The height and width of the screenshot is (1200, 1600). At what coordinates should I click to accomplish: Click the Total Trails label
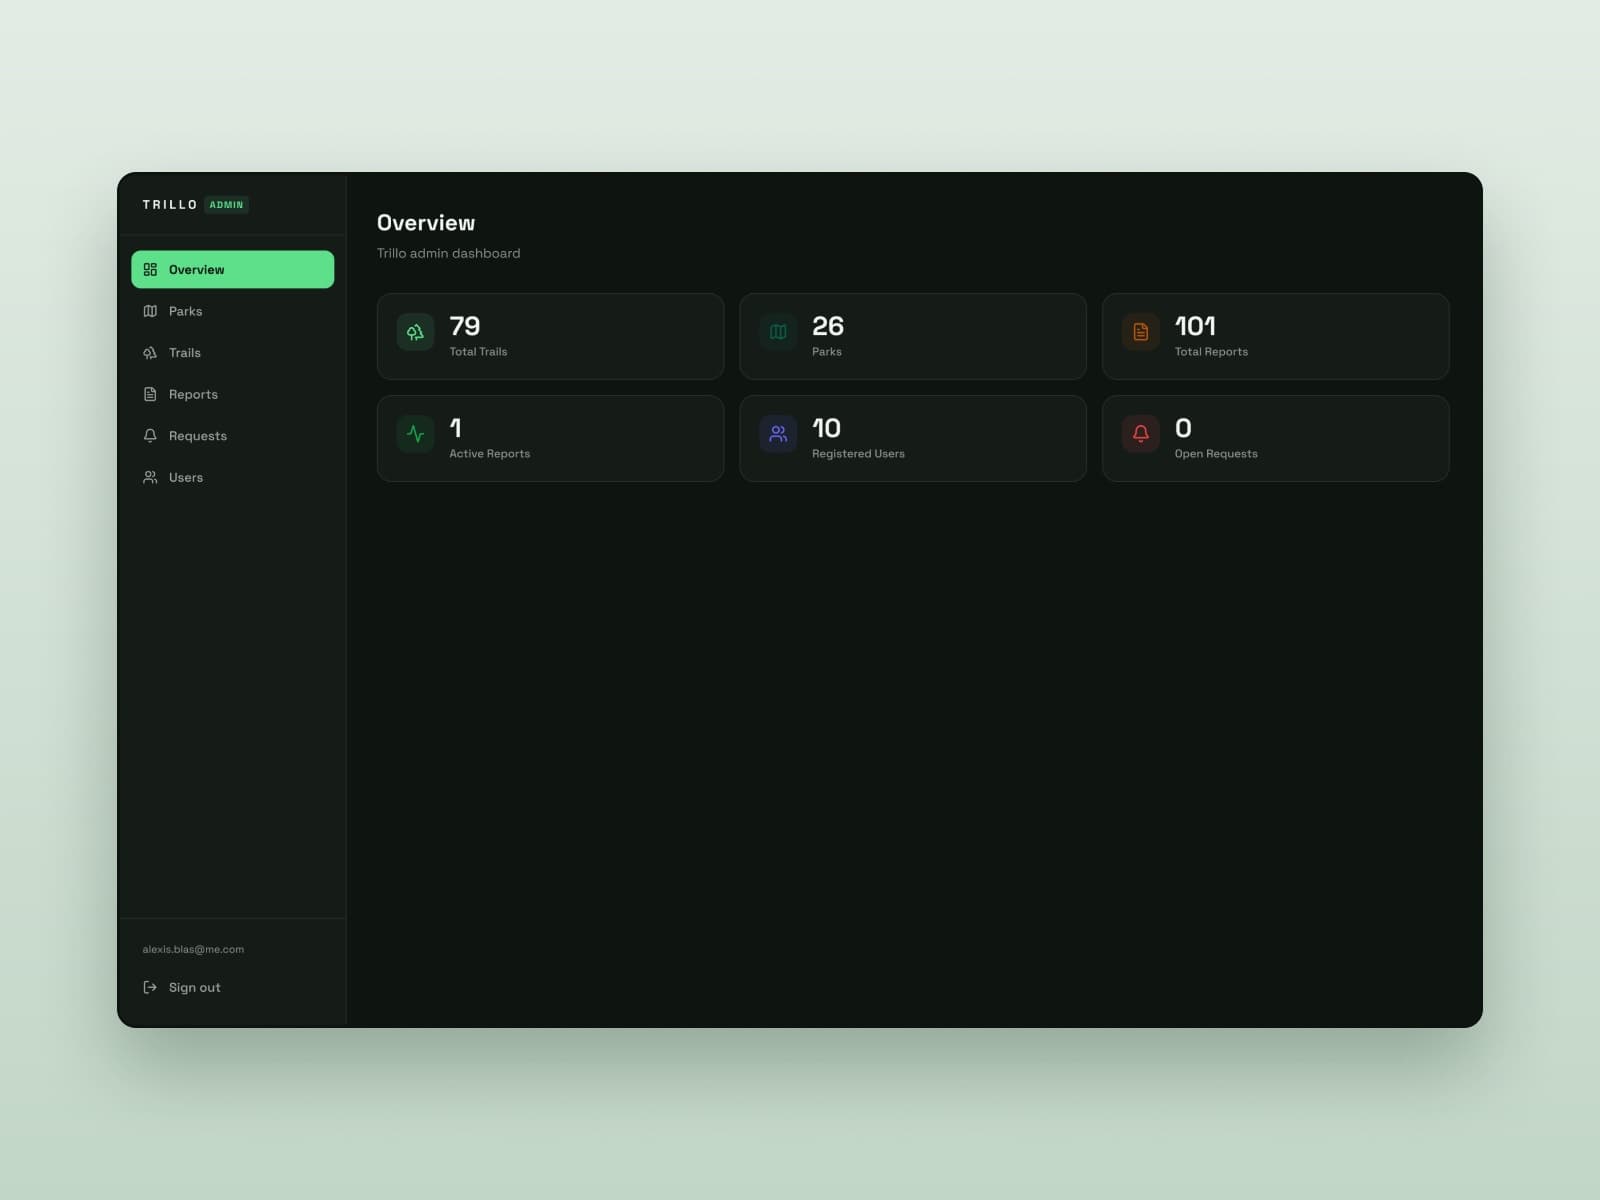(478, 352)
